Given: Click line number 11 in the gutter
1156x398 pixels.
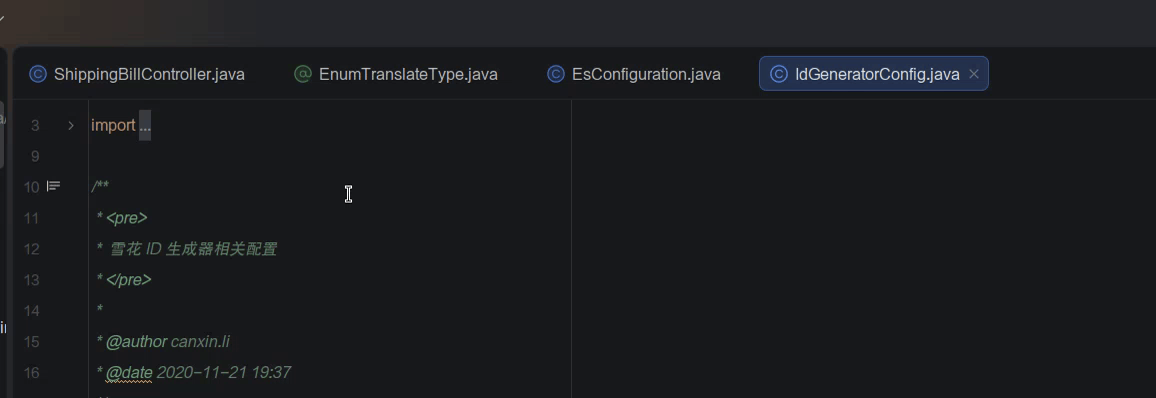Looking at the screenshot, I should tap(31, 218).
